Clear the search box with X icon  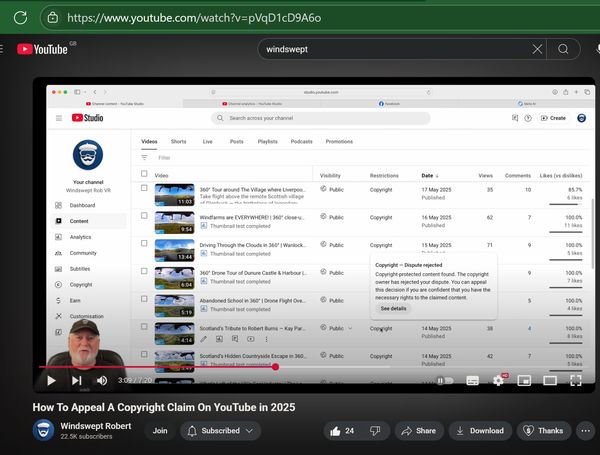537,49
